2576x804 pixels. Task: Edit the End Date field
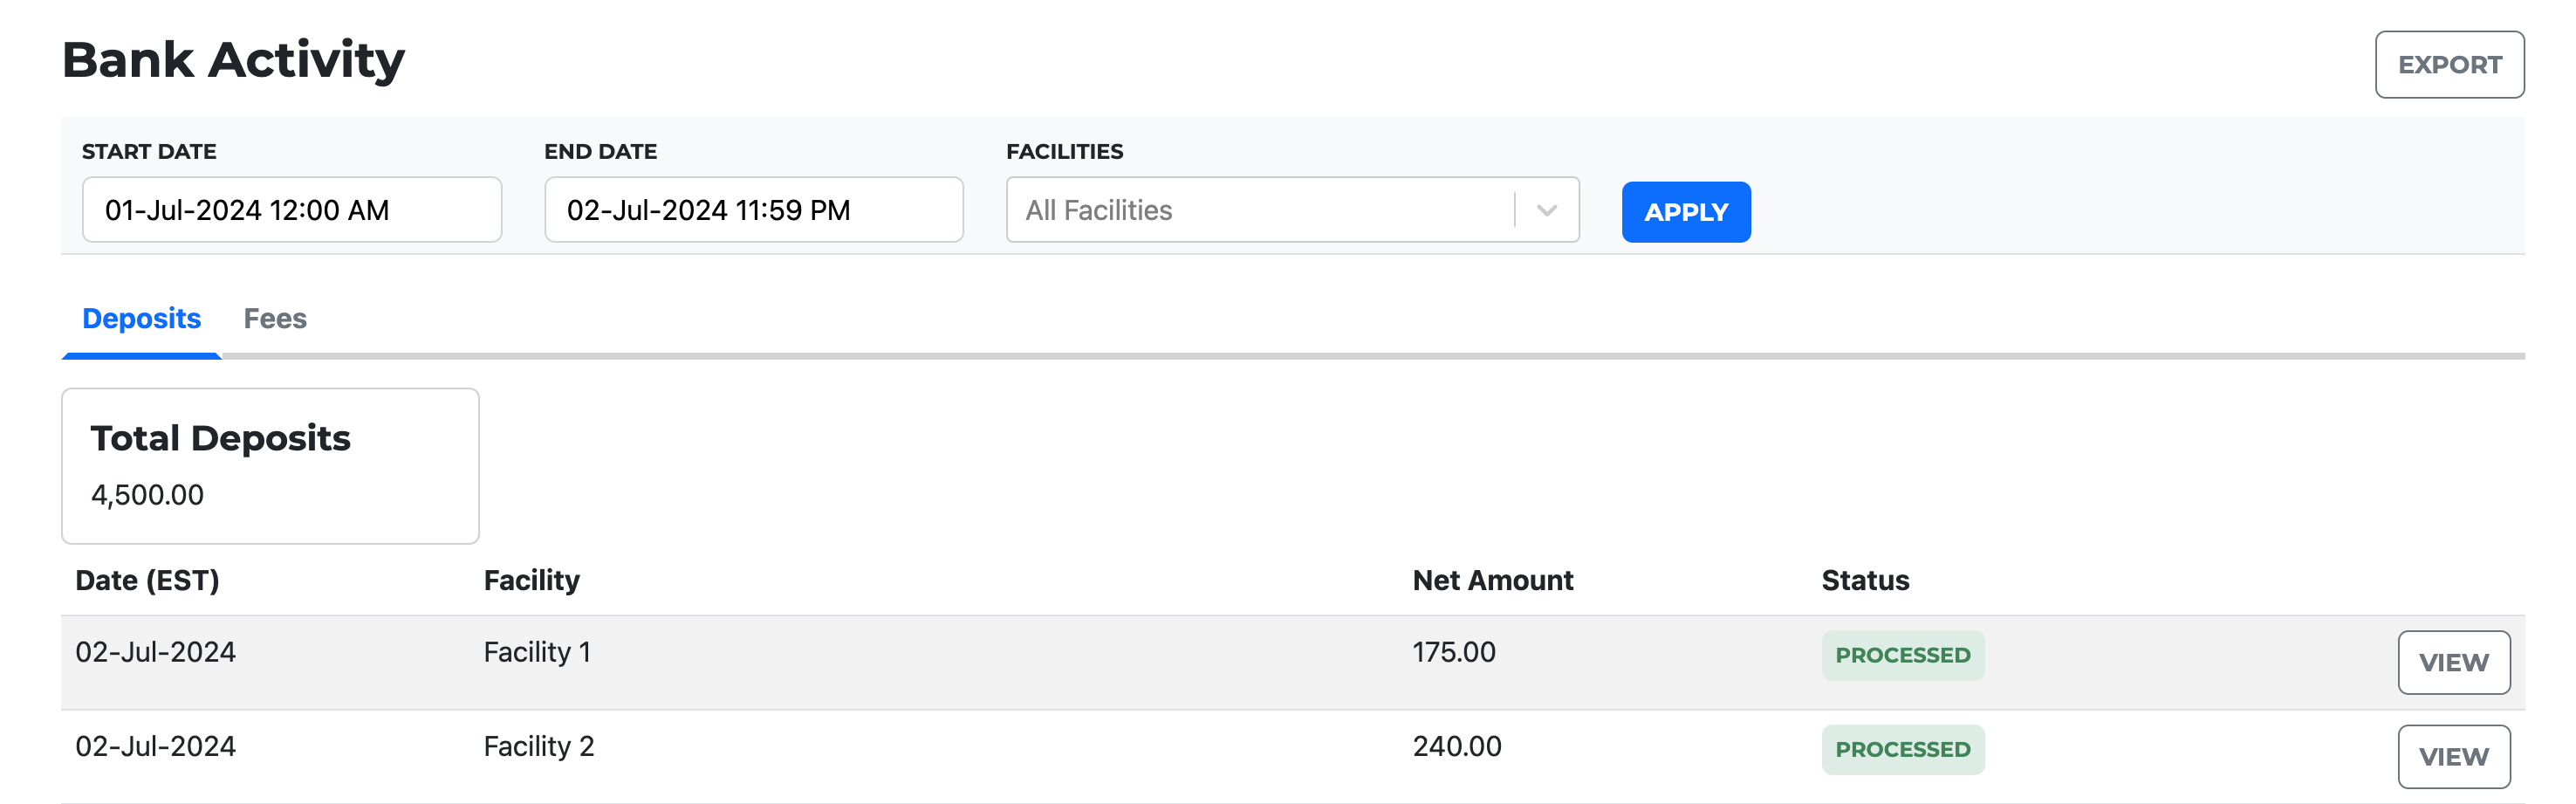754,210
